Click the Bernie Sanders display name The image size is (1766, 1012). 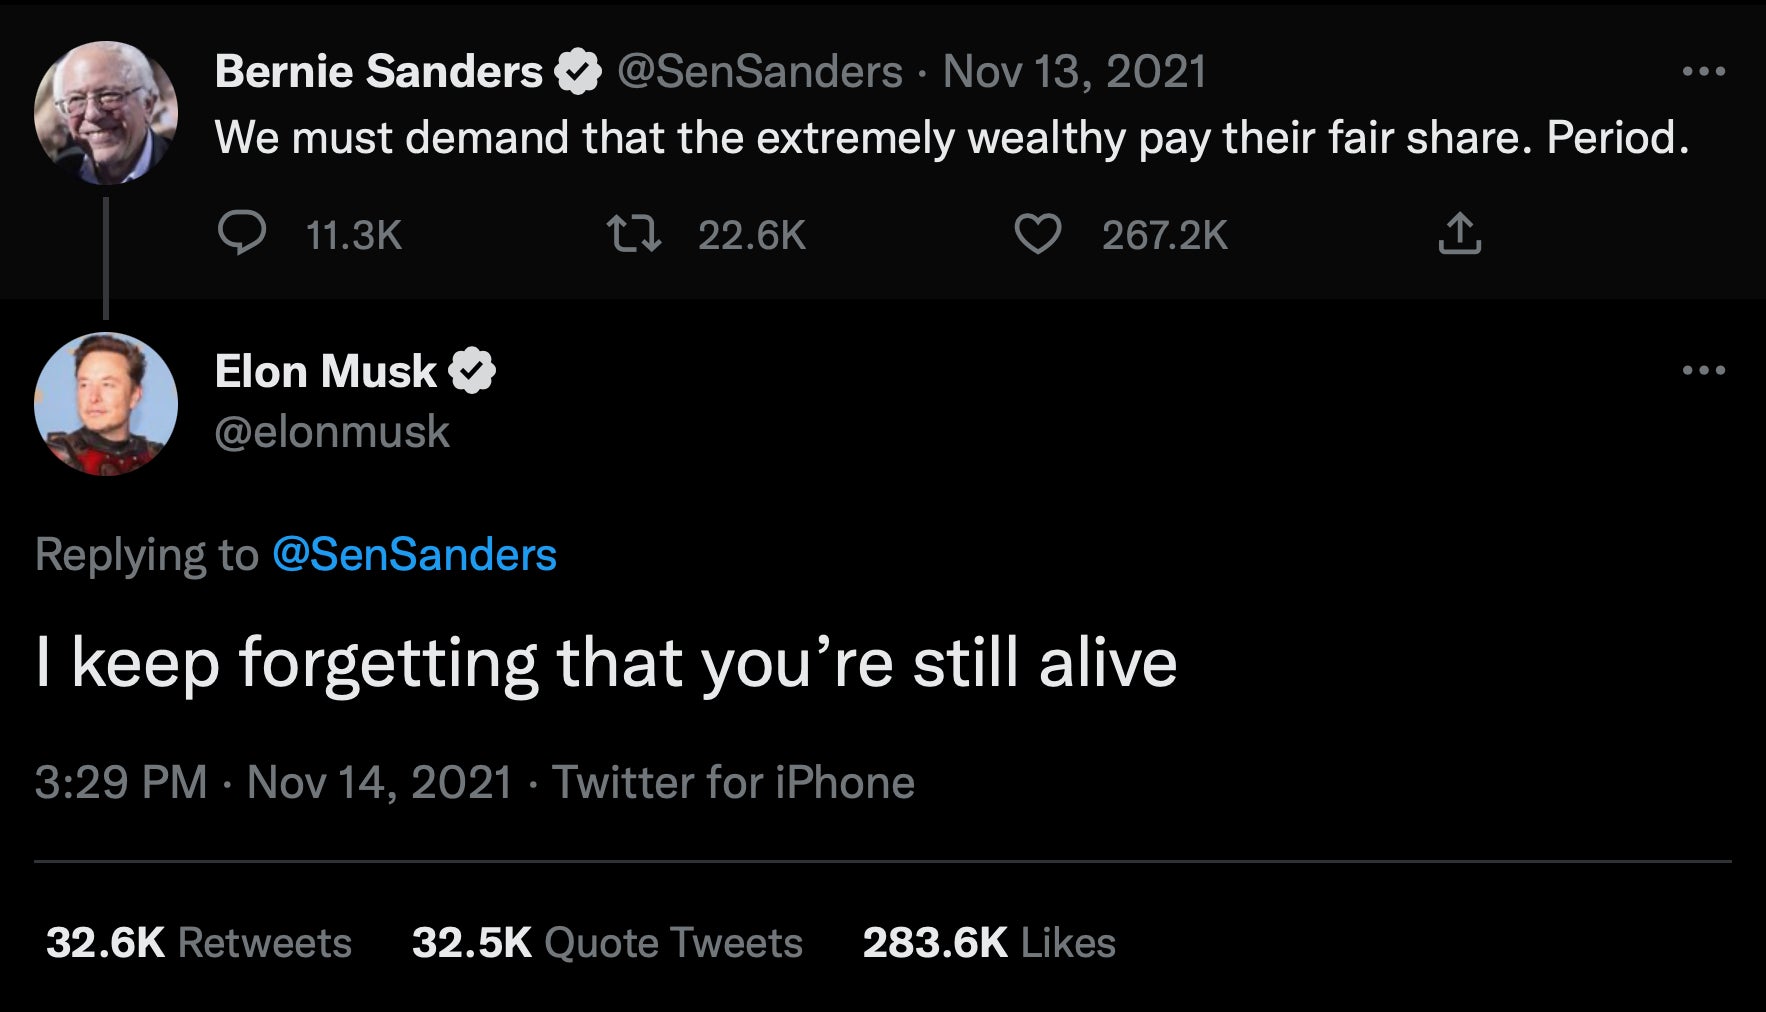(378, 72)
